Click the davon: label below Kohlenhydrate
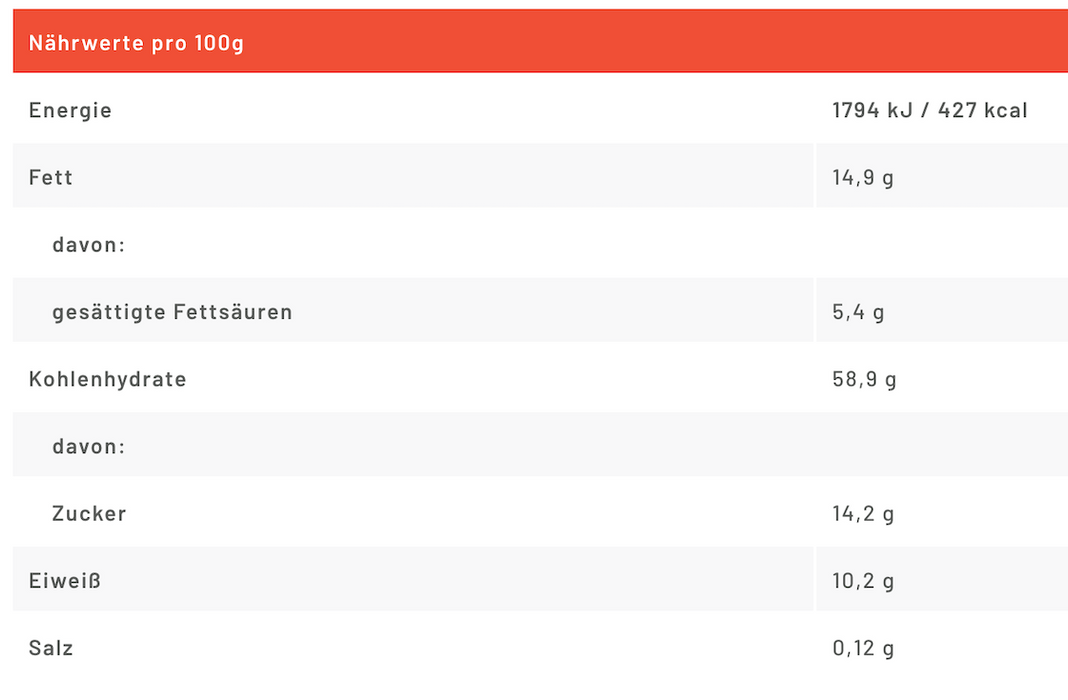This screenshot has height=700, width=1068. [89, 446]
